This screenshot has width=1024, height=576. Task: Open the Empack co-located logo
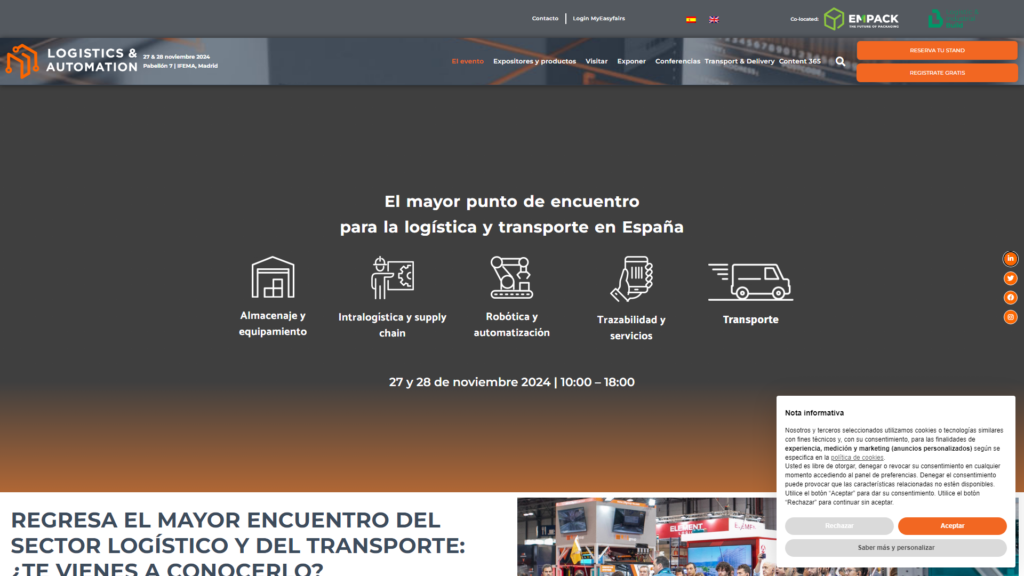[861, 19]
